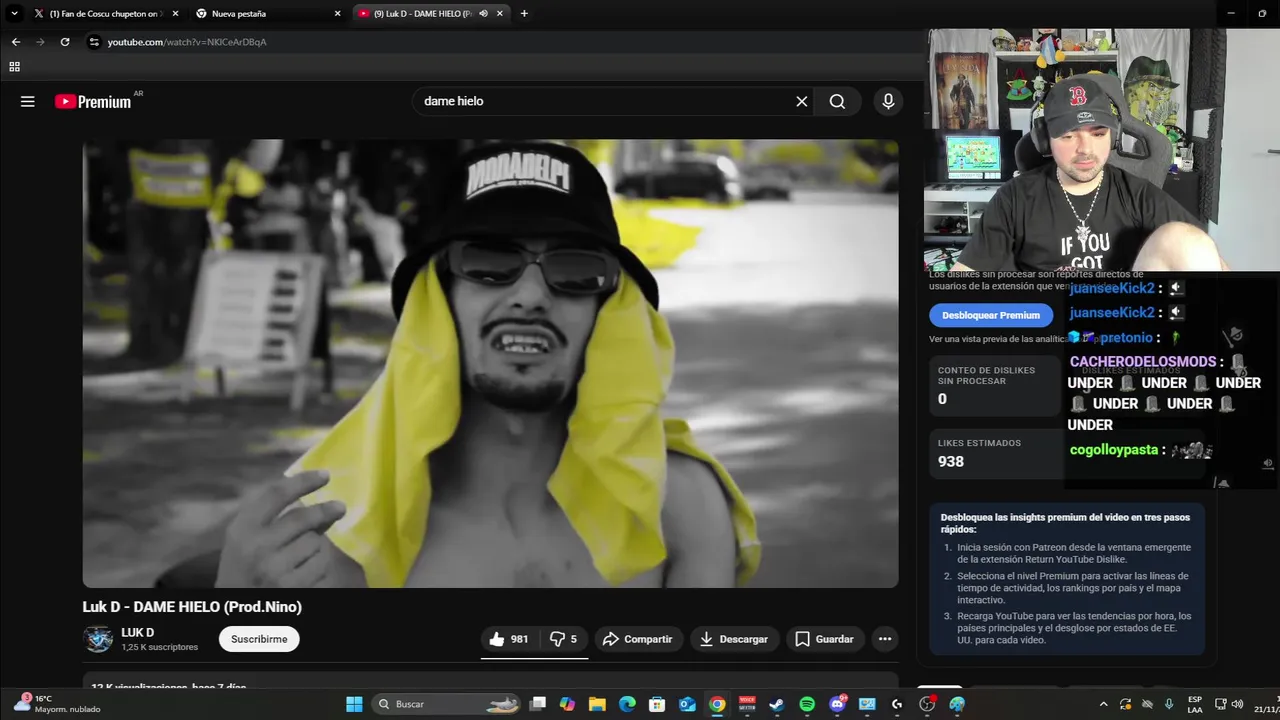The width and height of the screenshot is (1280, 720).
Task: Open the tab search dropdown arrow
Action: click(x=14, y=13)
